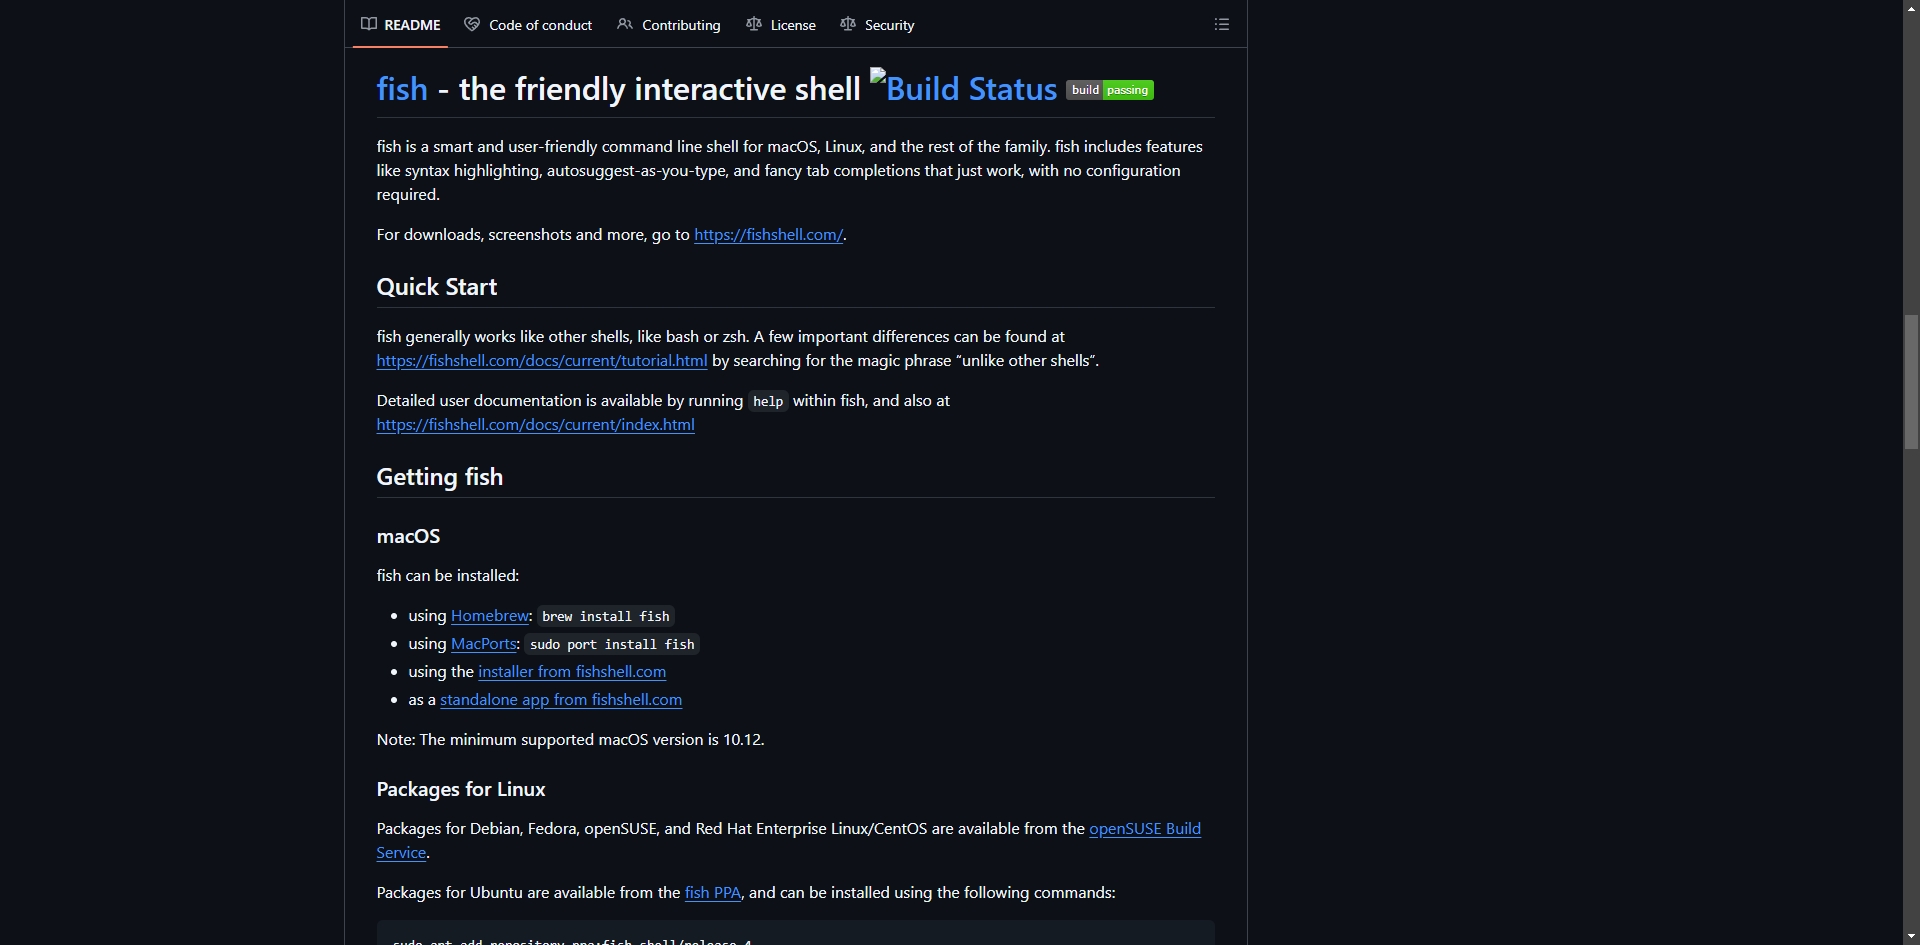Click the fish title link
1920x945 pixels.
pos(402,89)
